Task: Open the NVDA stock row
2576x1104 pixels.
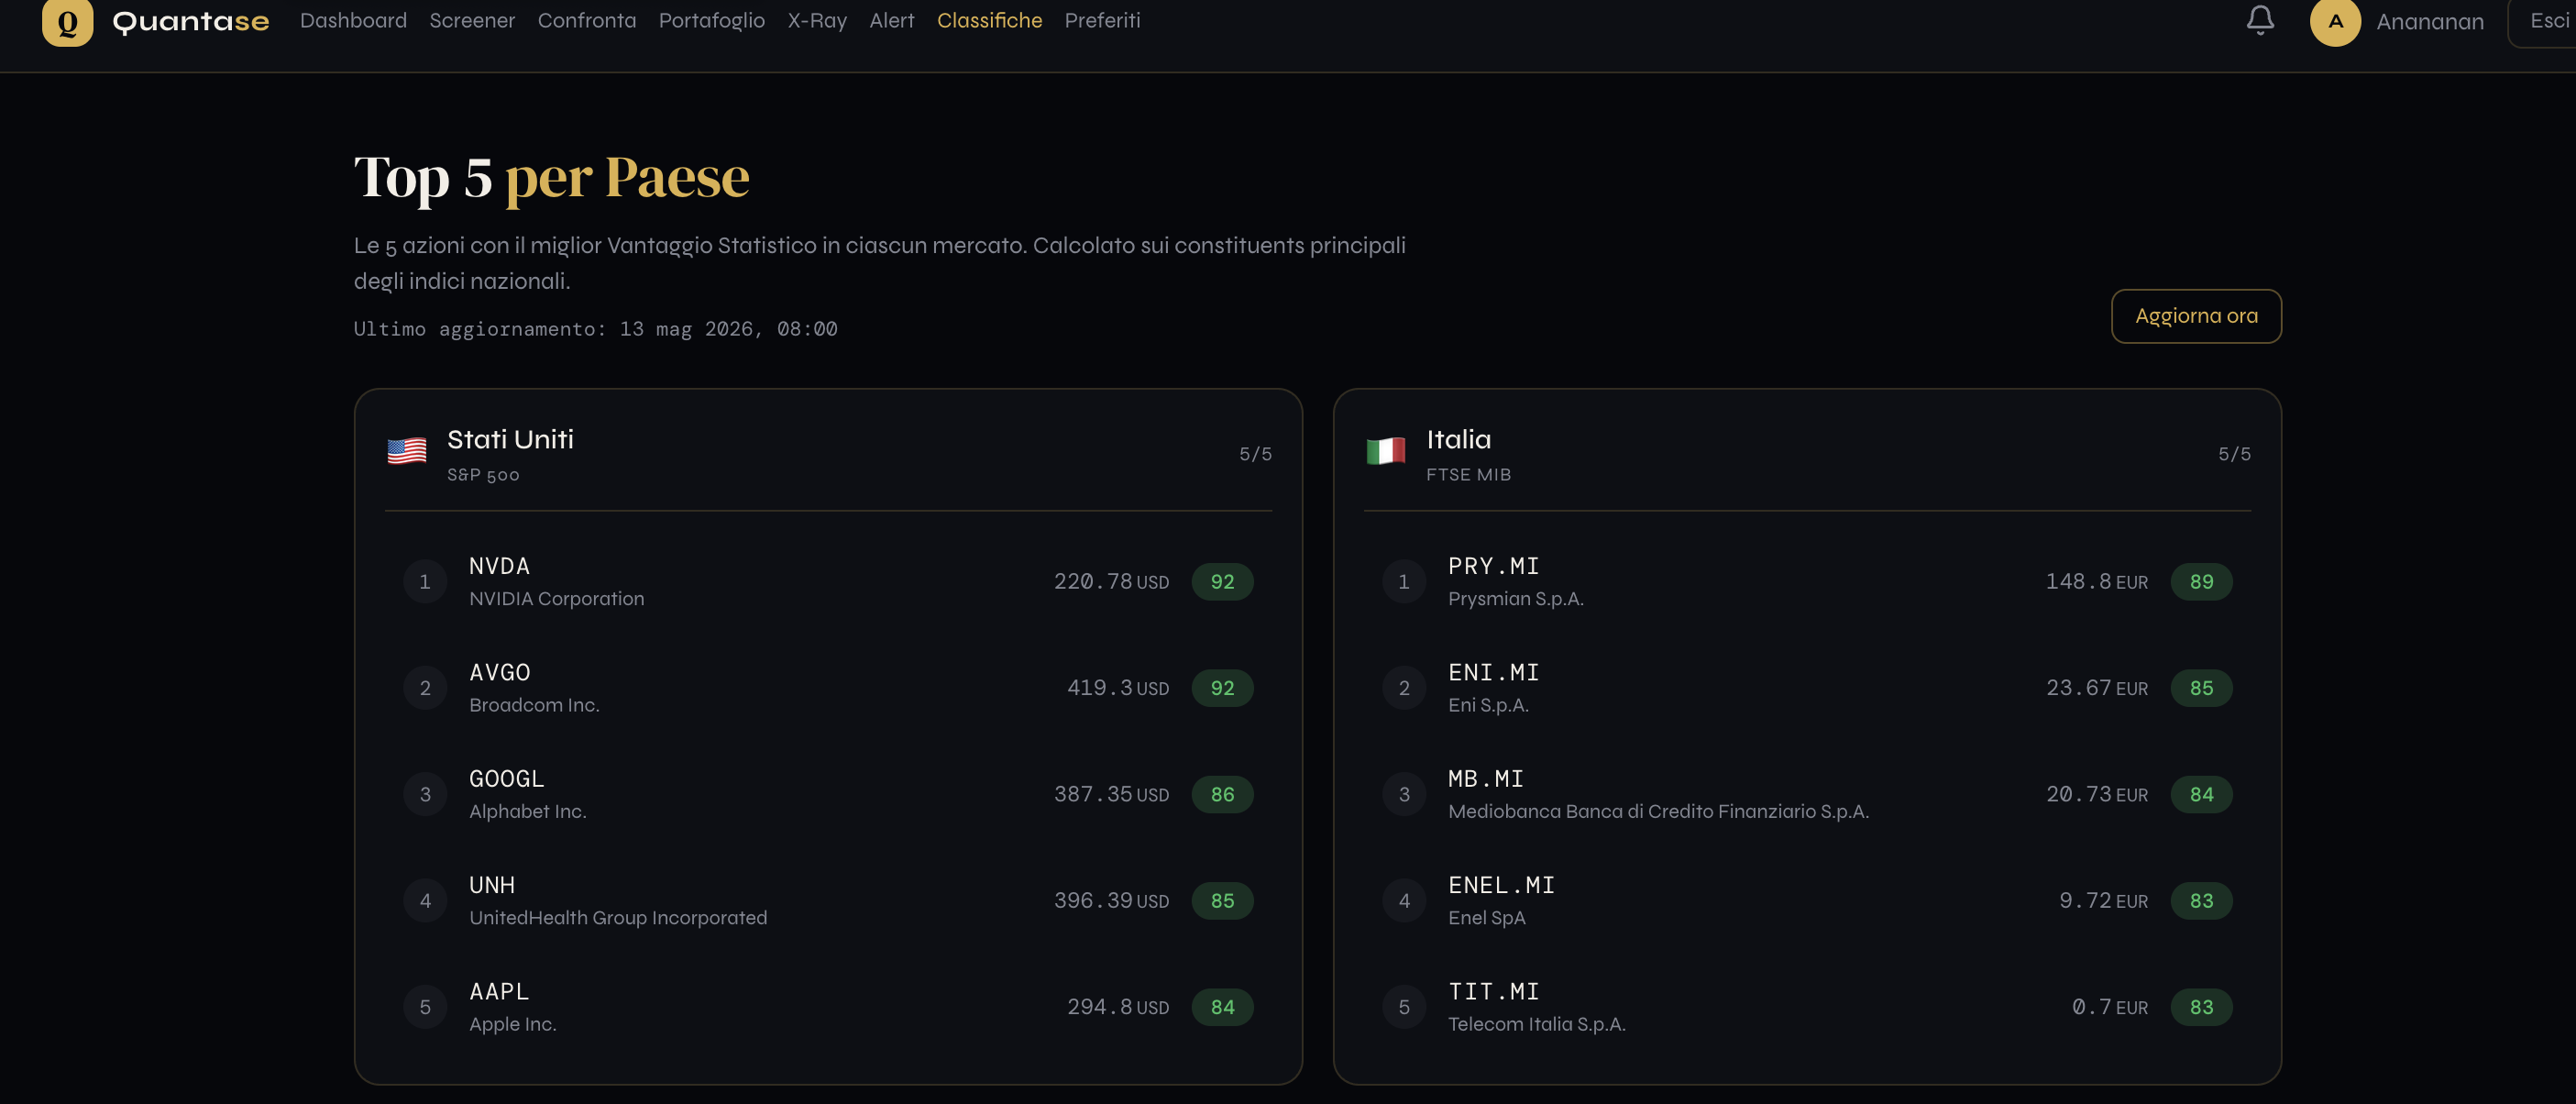Action: click(828, 582)
